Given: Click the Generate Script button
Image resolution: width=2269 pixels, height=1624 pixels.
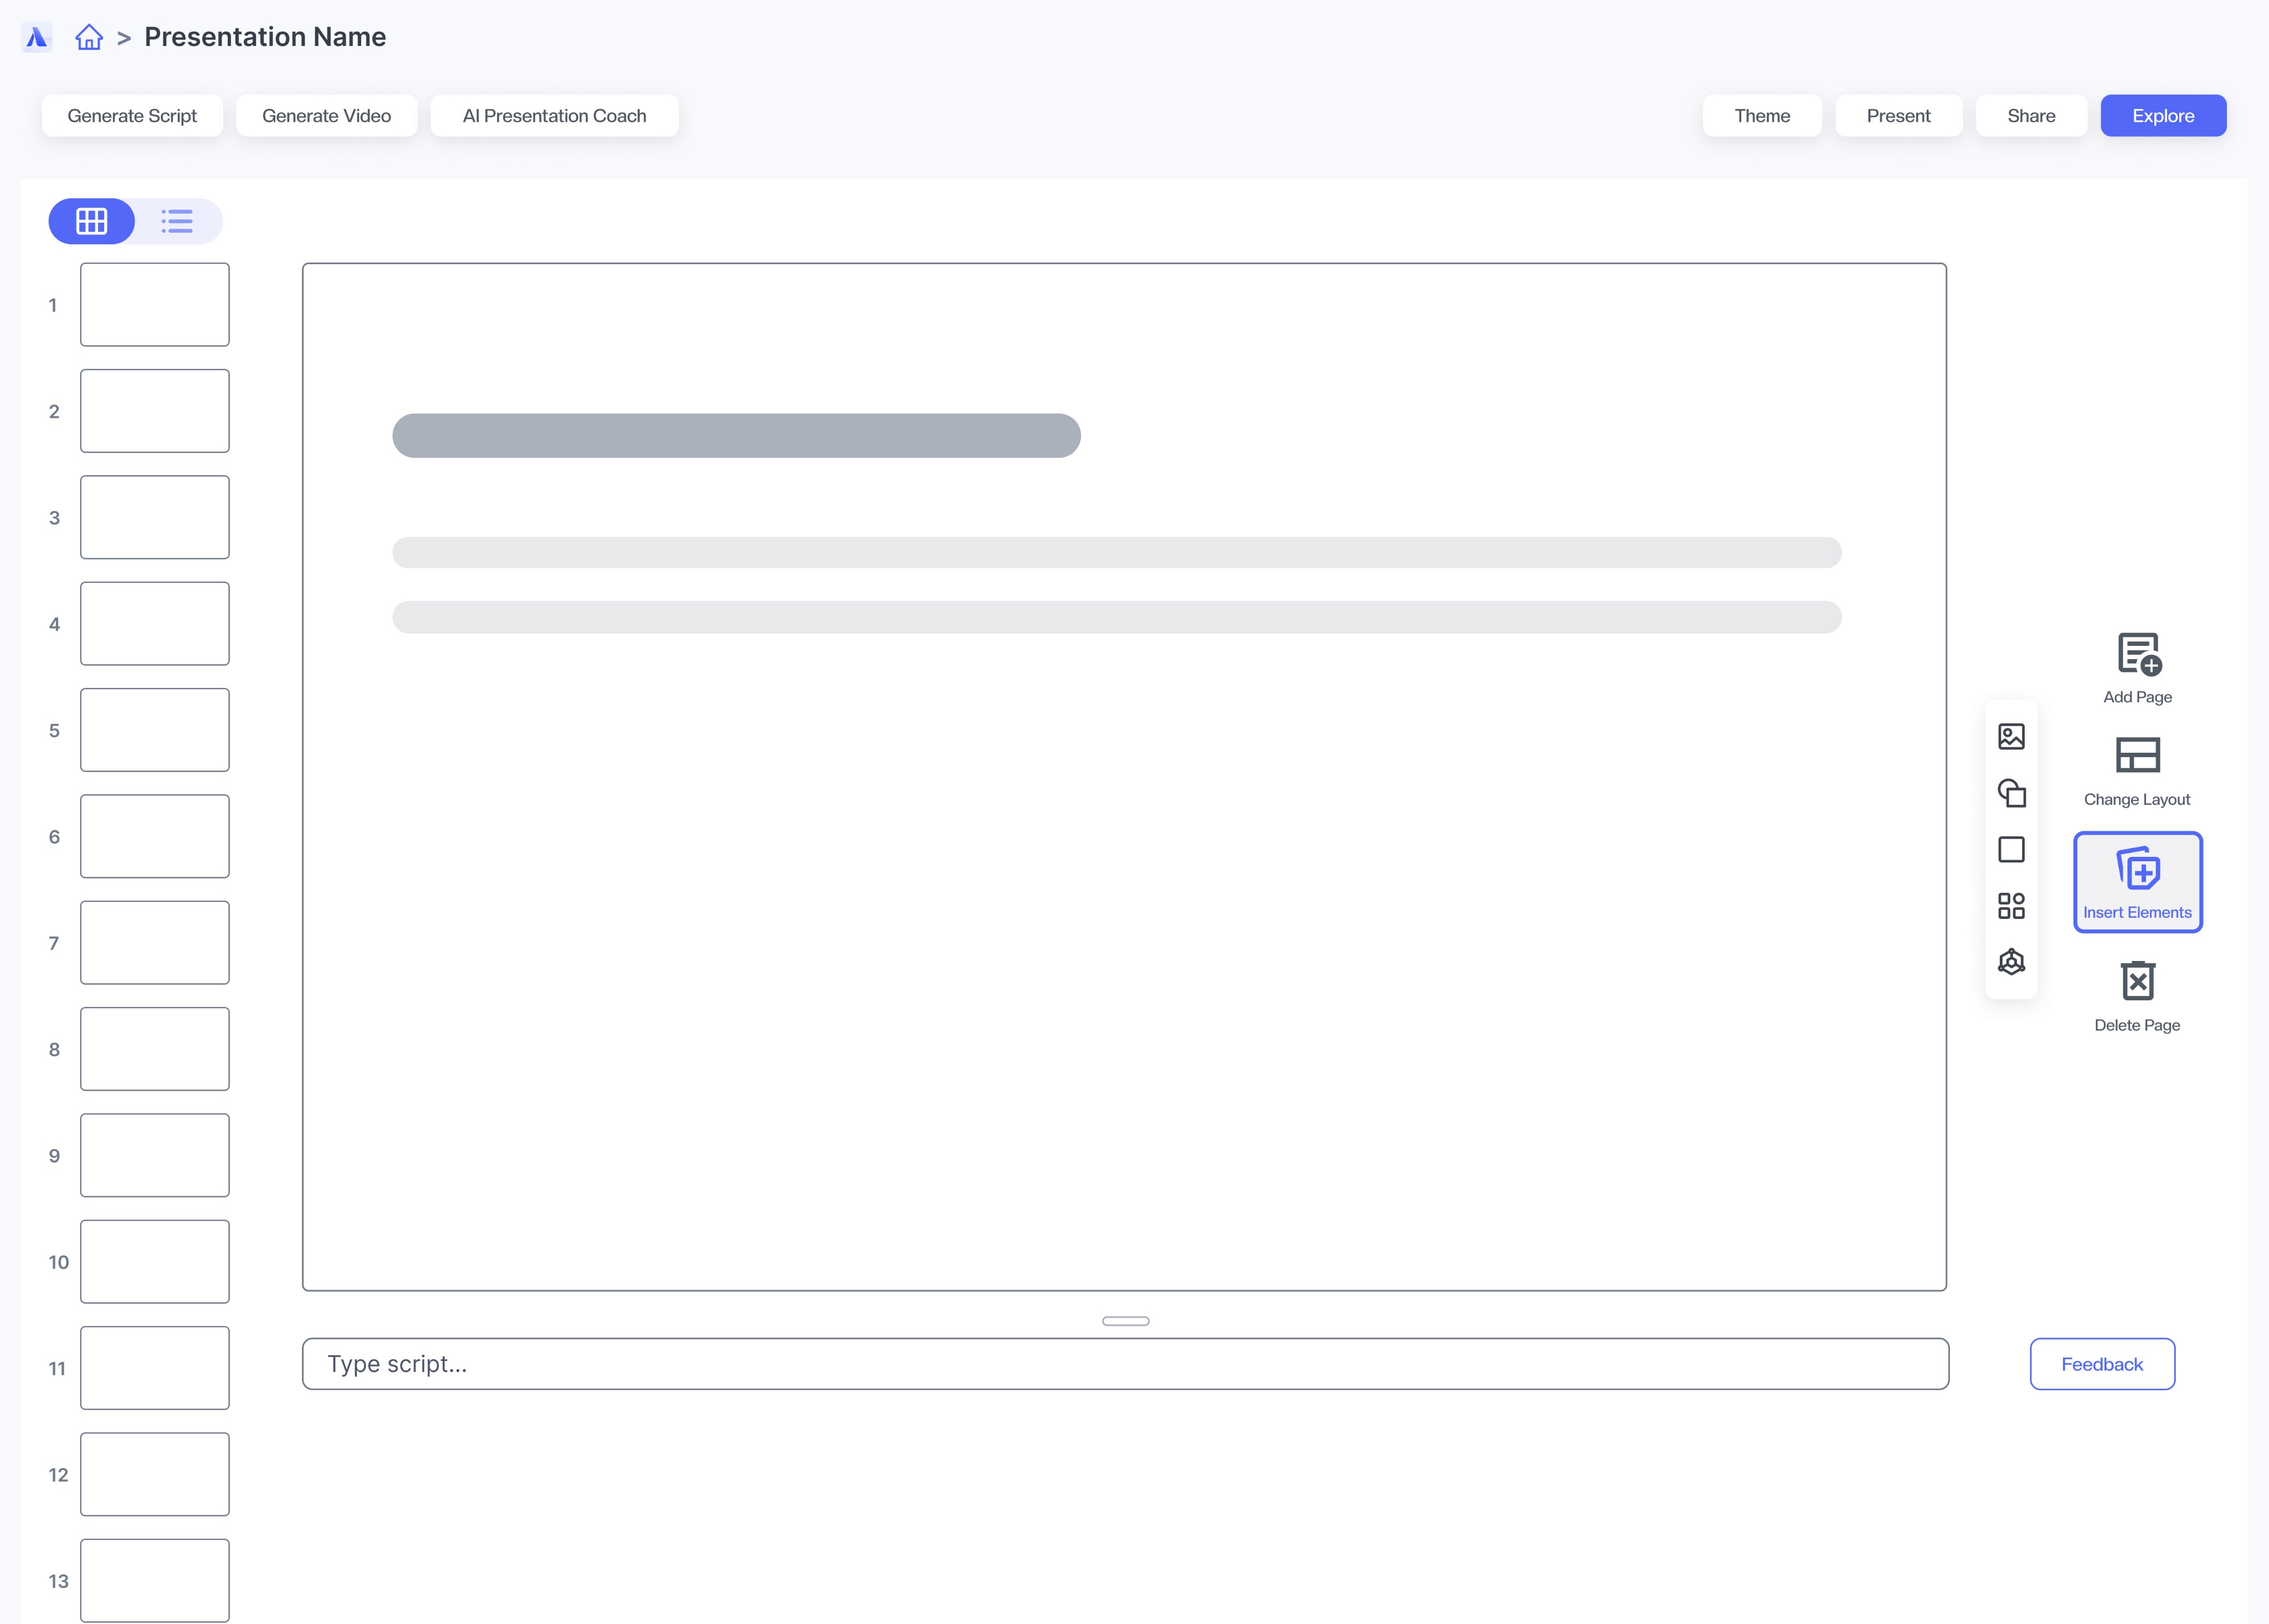Looking at the screenshot, I should coord(132,116).
